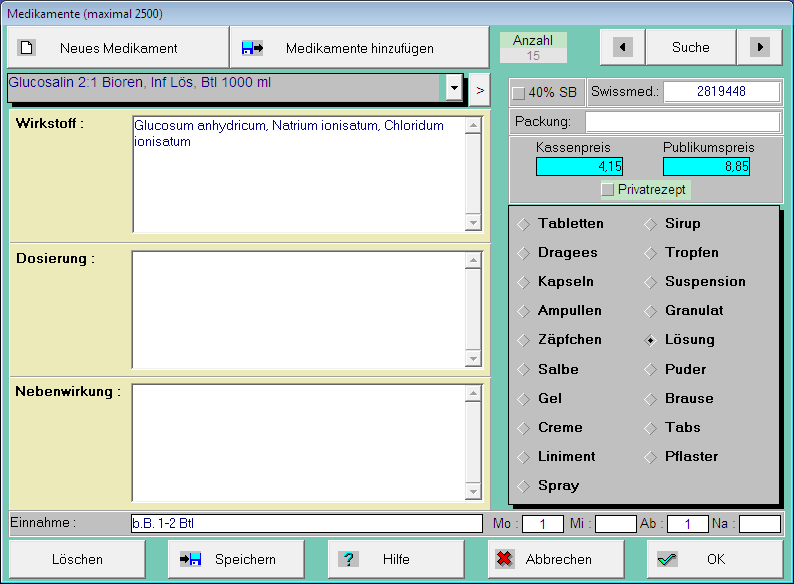Choose Tropfen as medication form

coord(651,253)
